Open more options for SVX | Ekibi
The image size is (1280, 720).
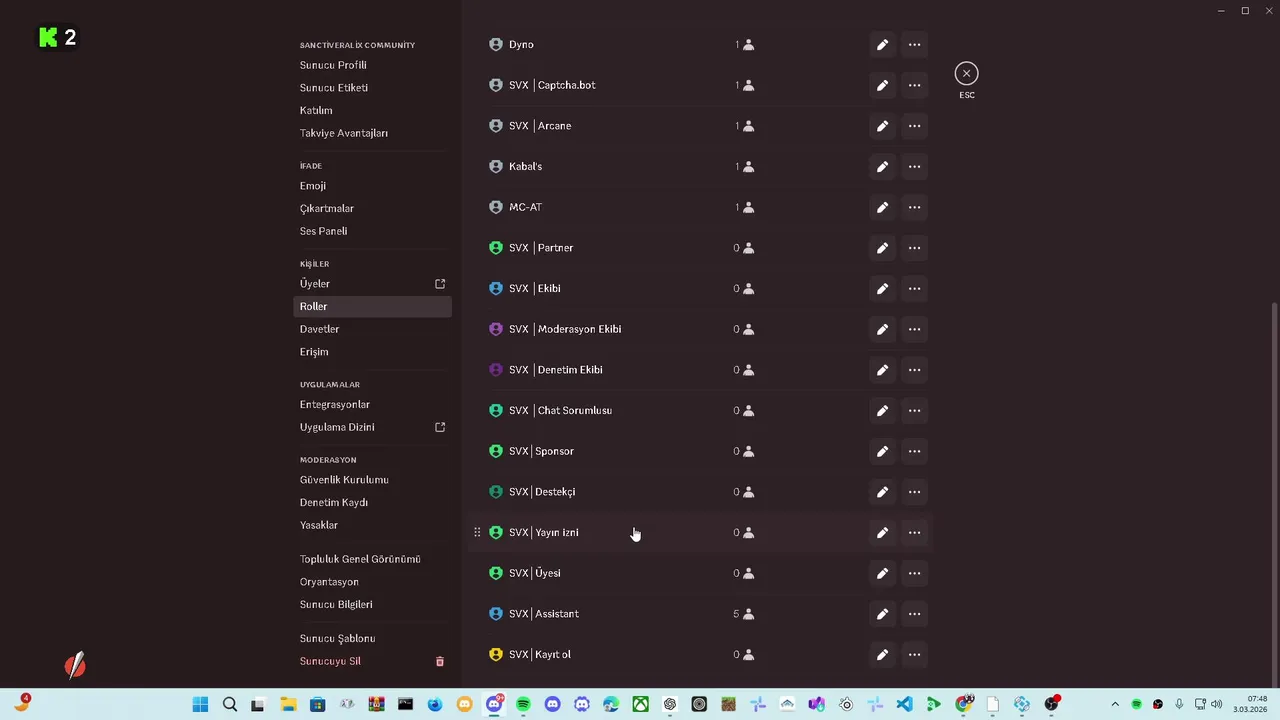(914, 289)
